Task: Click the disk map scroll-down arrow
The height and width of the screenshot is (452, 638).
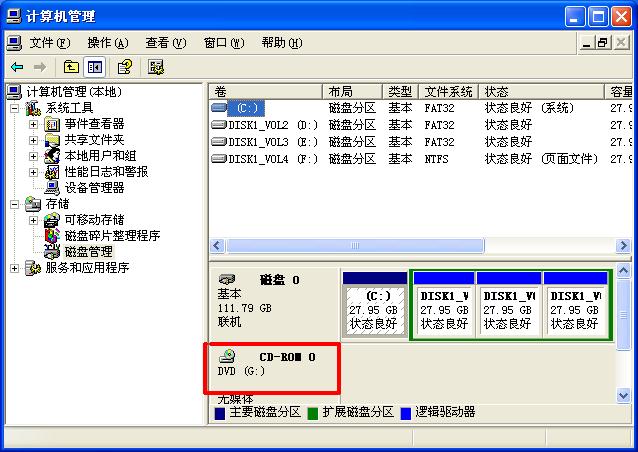Action: pos(623,395)
